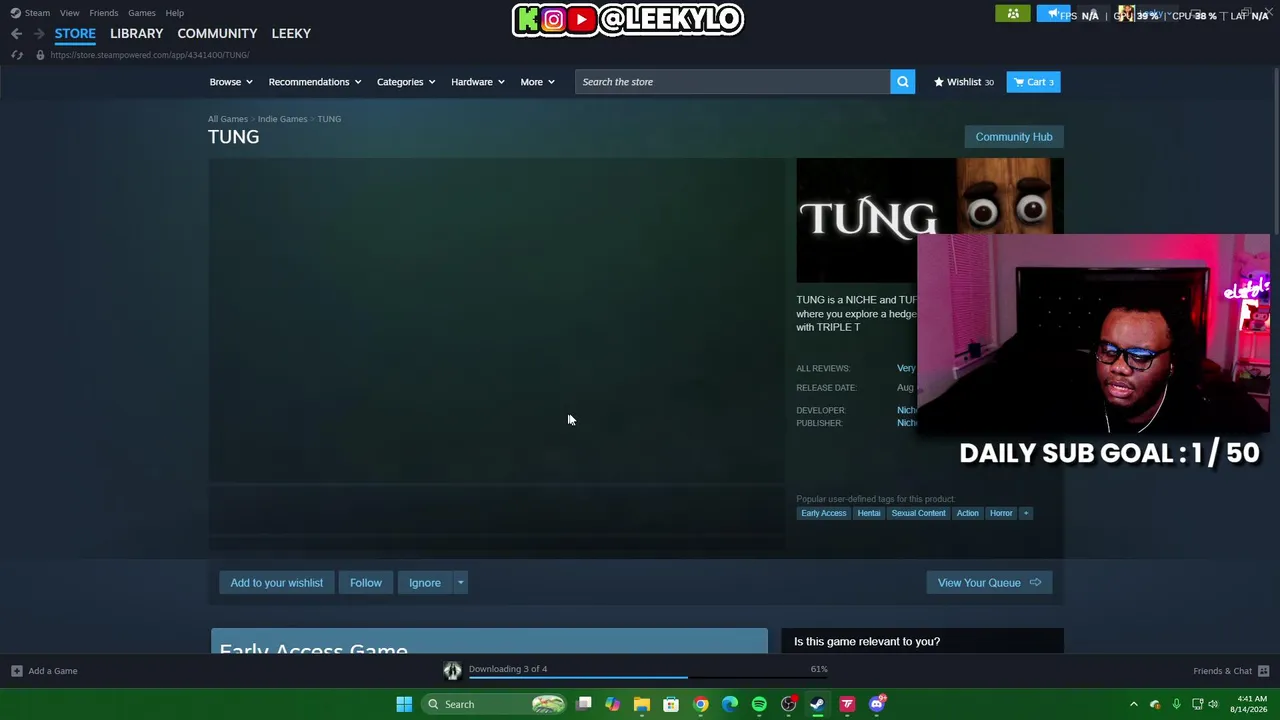Open the red TP app on the taskbar
This screenshot has height=720, width=1280.
pyautogui.click(x=847, y=704)
